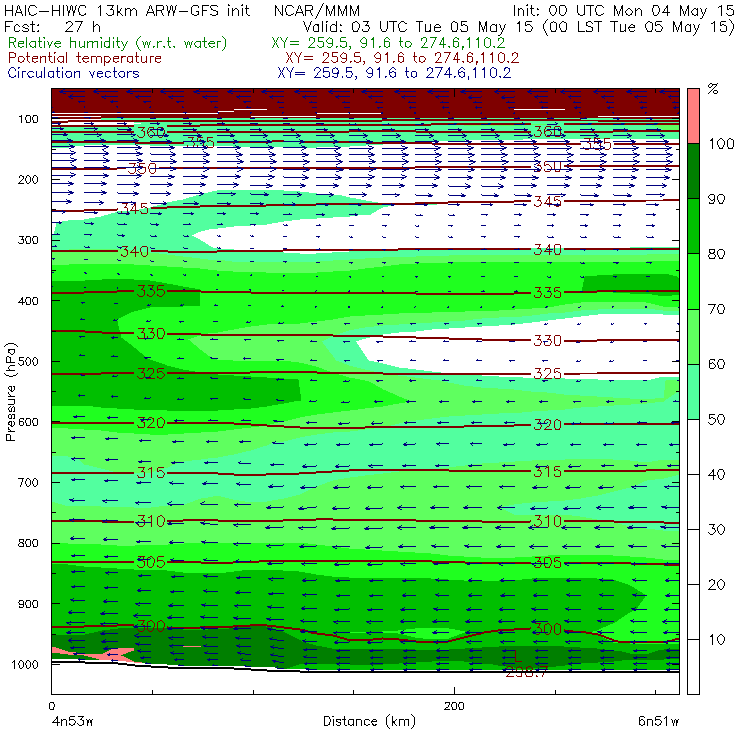The image size is (740, 740).
Task: Click the '4n53w' start coordinate label
Action: click(x=72, y=722)
